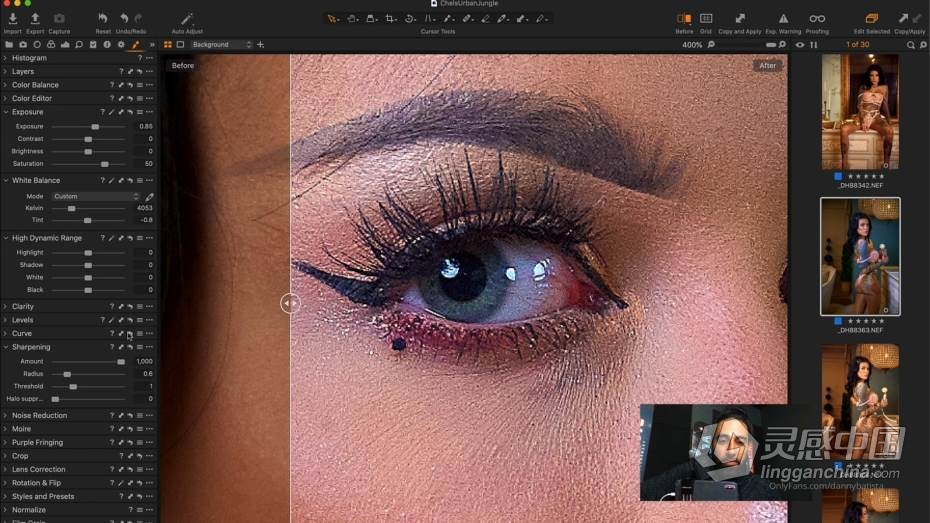Open the Capture camera tool tab
Viewport: 930px width, 523px height.
point(23,44)
